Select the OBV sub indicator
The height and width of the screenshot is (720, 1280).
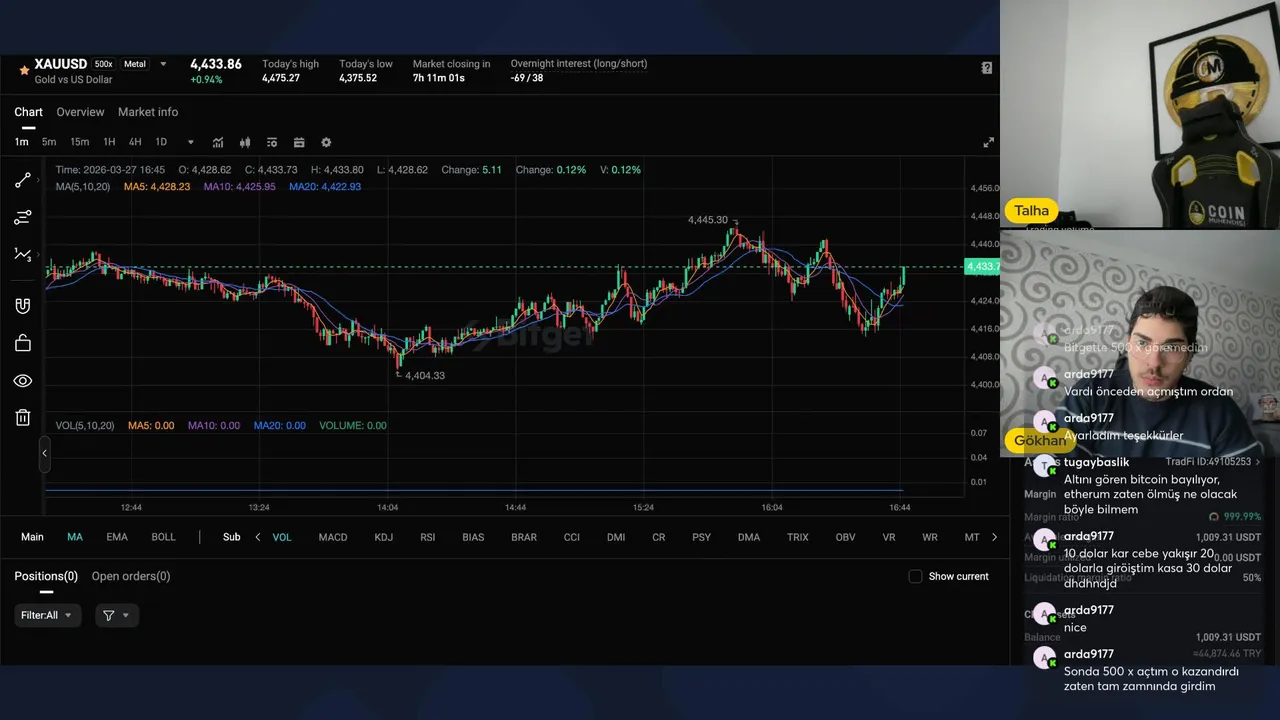[845, 537]
